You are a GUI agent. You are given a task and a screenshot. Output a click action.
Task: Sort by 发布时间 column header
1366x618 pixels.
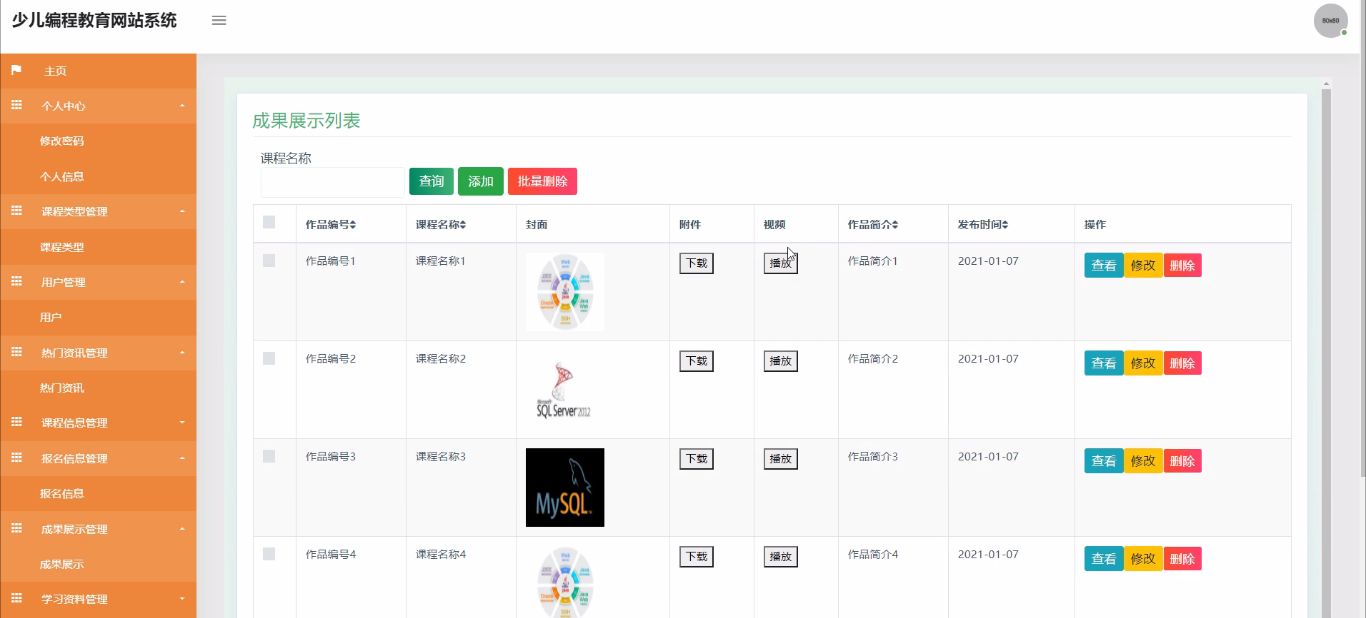pyautogui.click(x=983, y=224)
